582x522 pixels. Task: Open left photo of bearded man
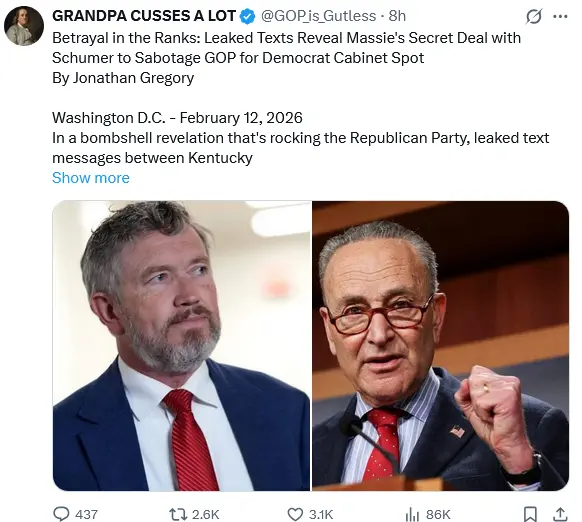[x=181, y=346]
